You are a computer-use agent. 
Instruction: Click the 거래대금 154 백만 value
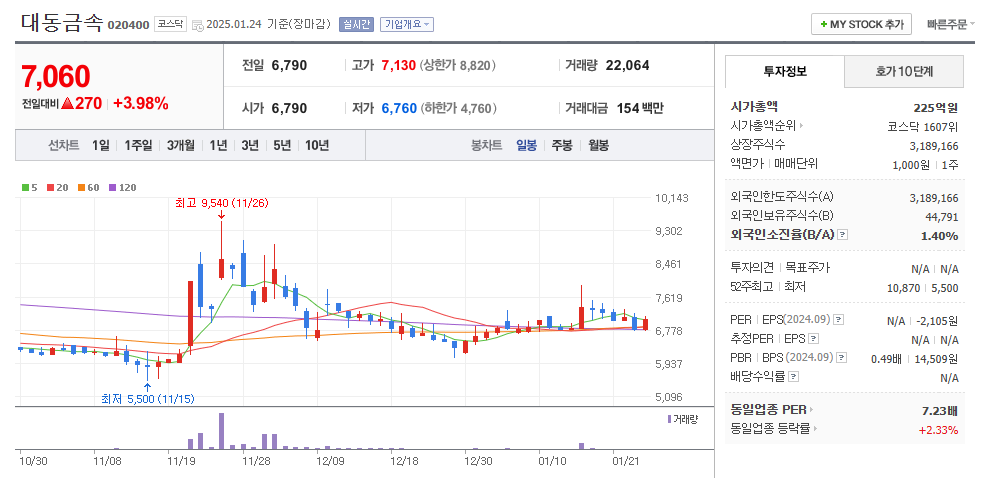point(639,108)
